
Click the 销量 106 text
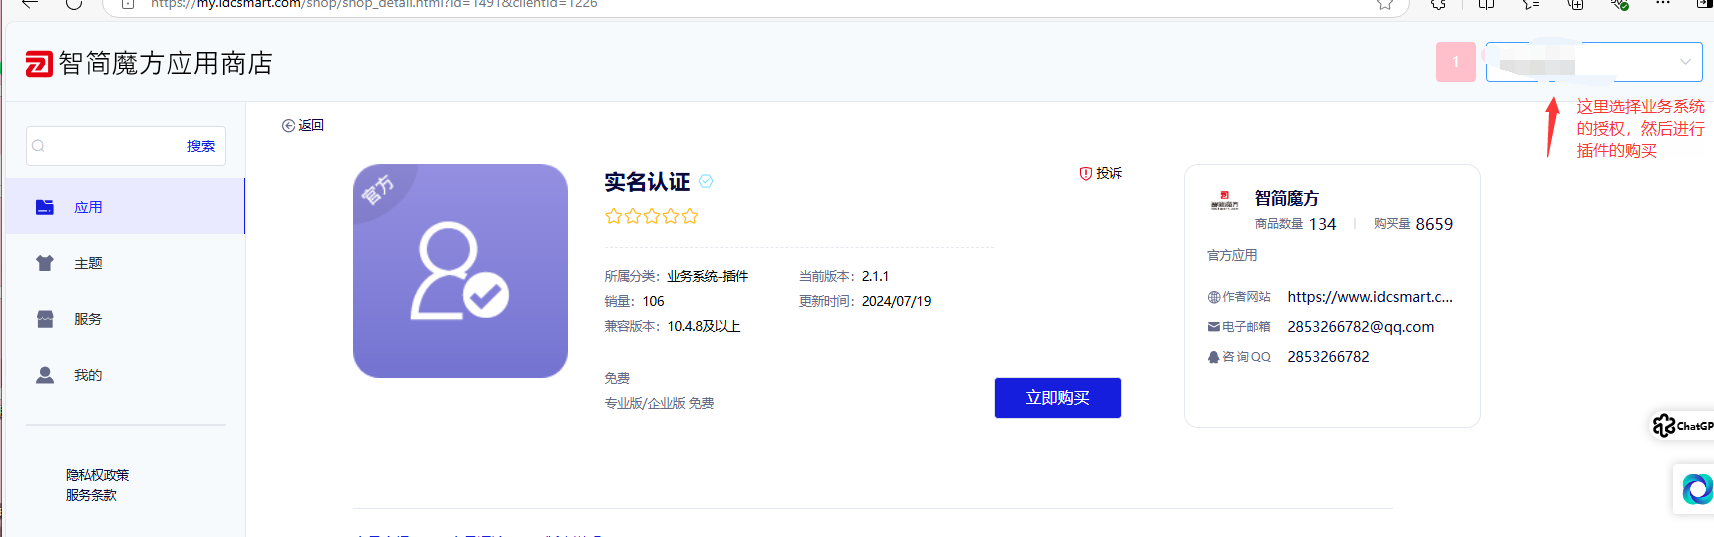(x=634, y=302)
